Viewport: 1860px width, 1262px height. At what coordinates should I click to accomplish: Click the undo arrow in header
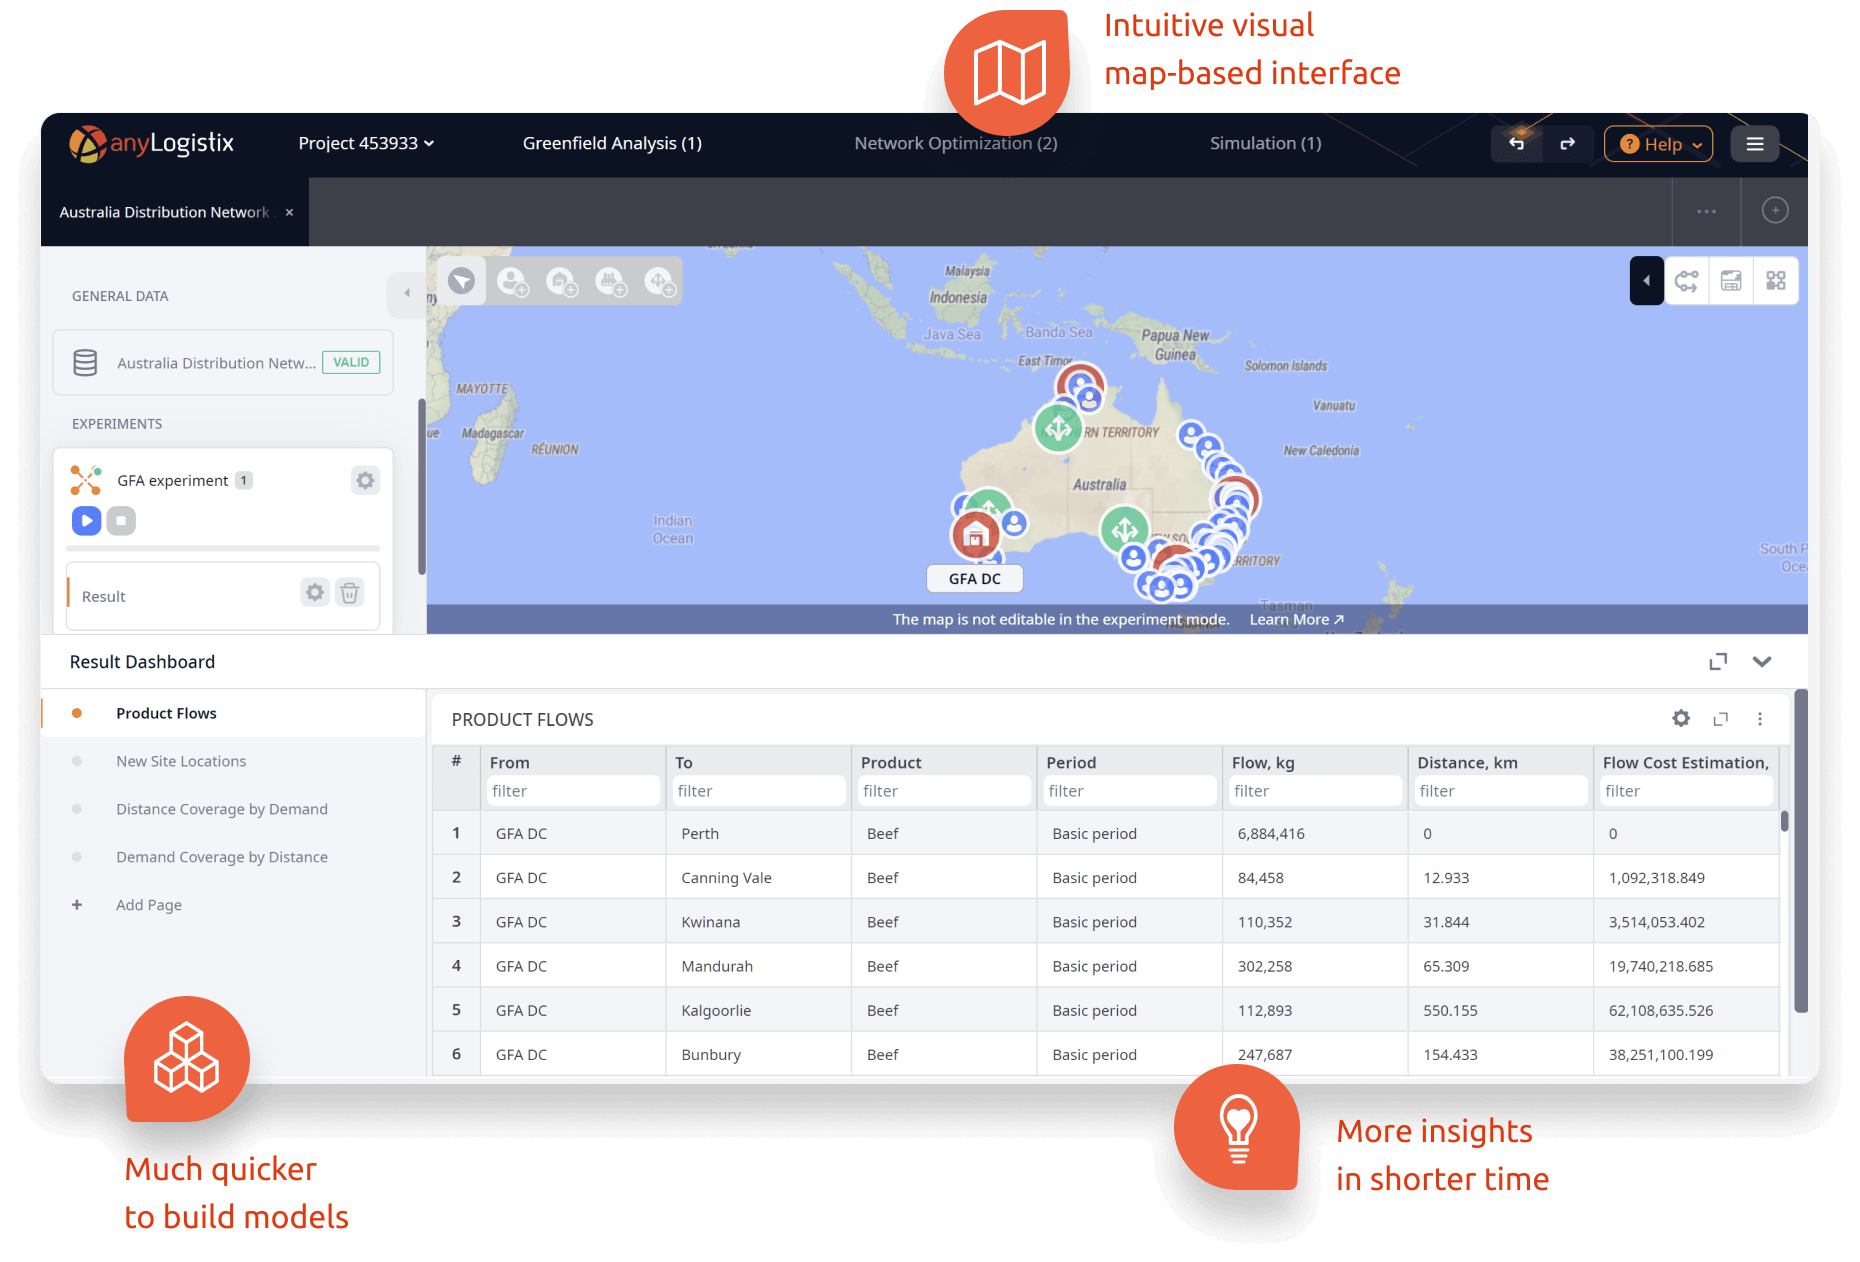pyautogui.click(x=1516, y=144)
